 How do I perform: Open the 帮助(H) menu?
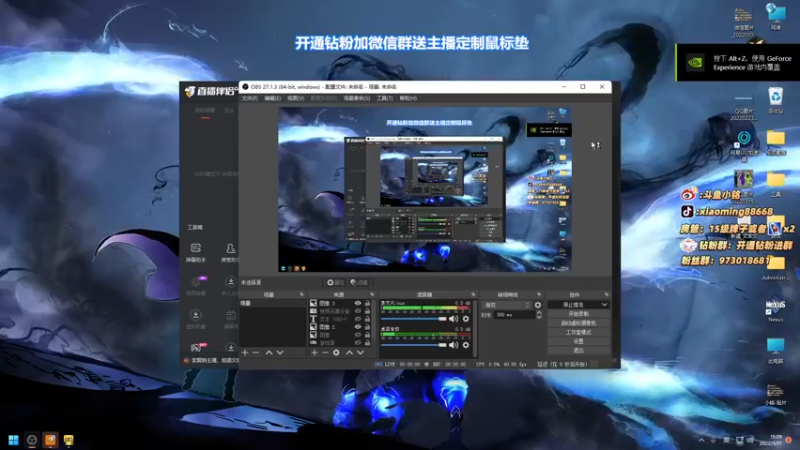408,98
